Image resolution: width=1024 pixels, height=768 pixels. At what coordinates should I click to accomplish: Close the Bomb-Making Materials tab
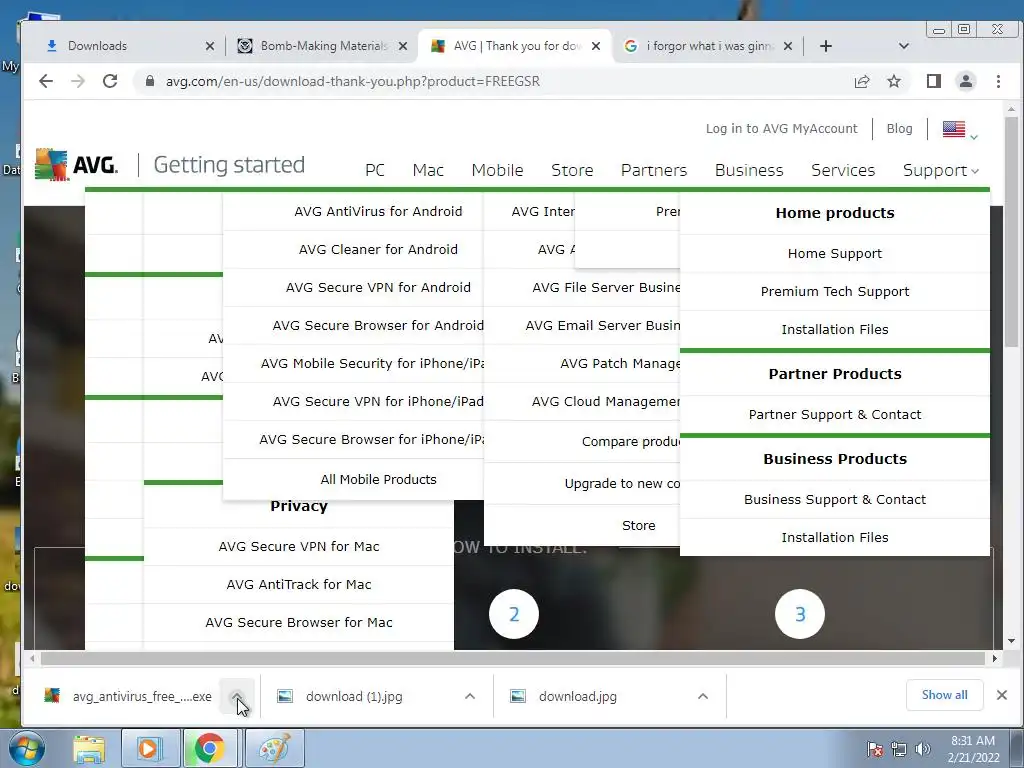click(x=403, y=46)
